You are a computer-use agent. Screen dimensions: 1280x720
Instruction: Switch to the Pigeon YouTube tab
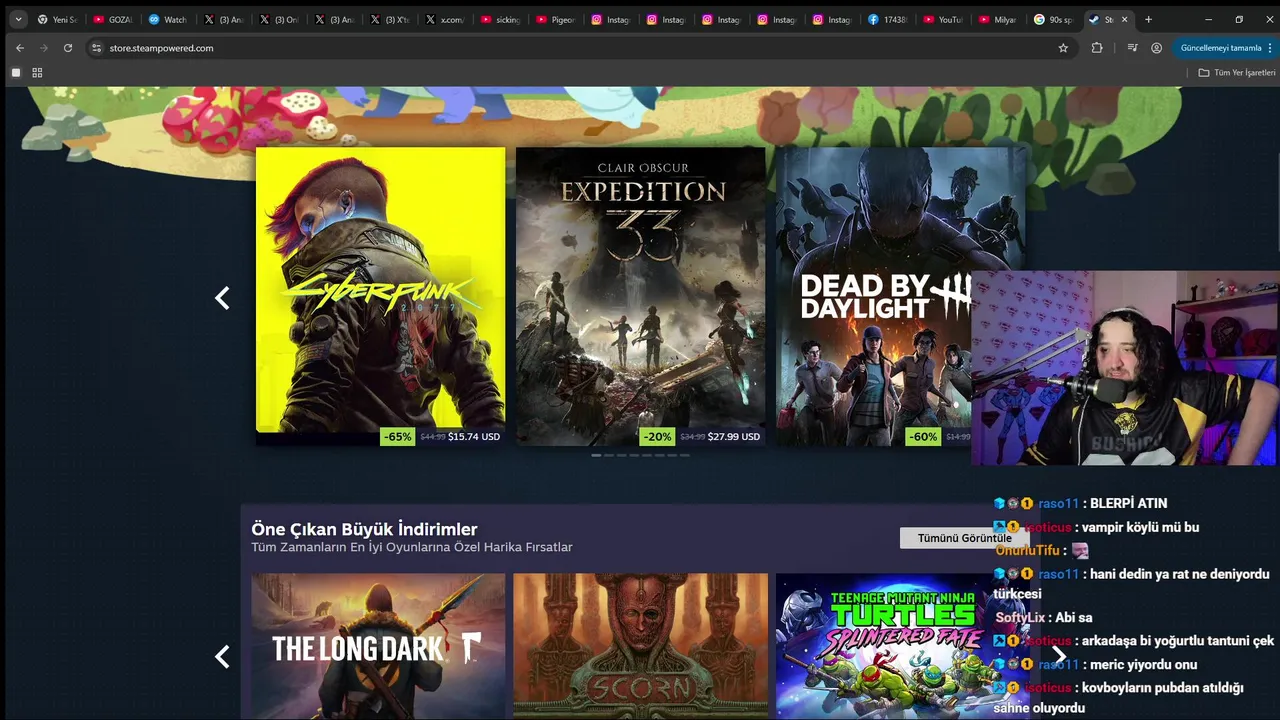coord(555,19)
